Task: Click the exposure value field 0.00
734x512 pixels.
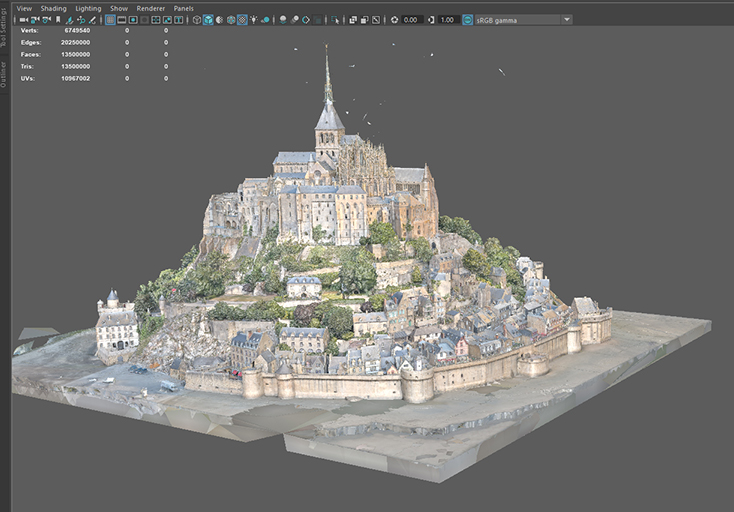Action: pos(412,20)
